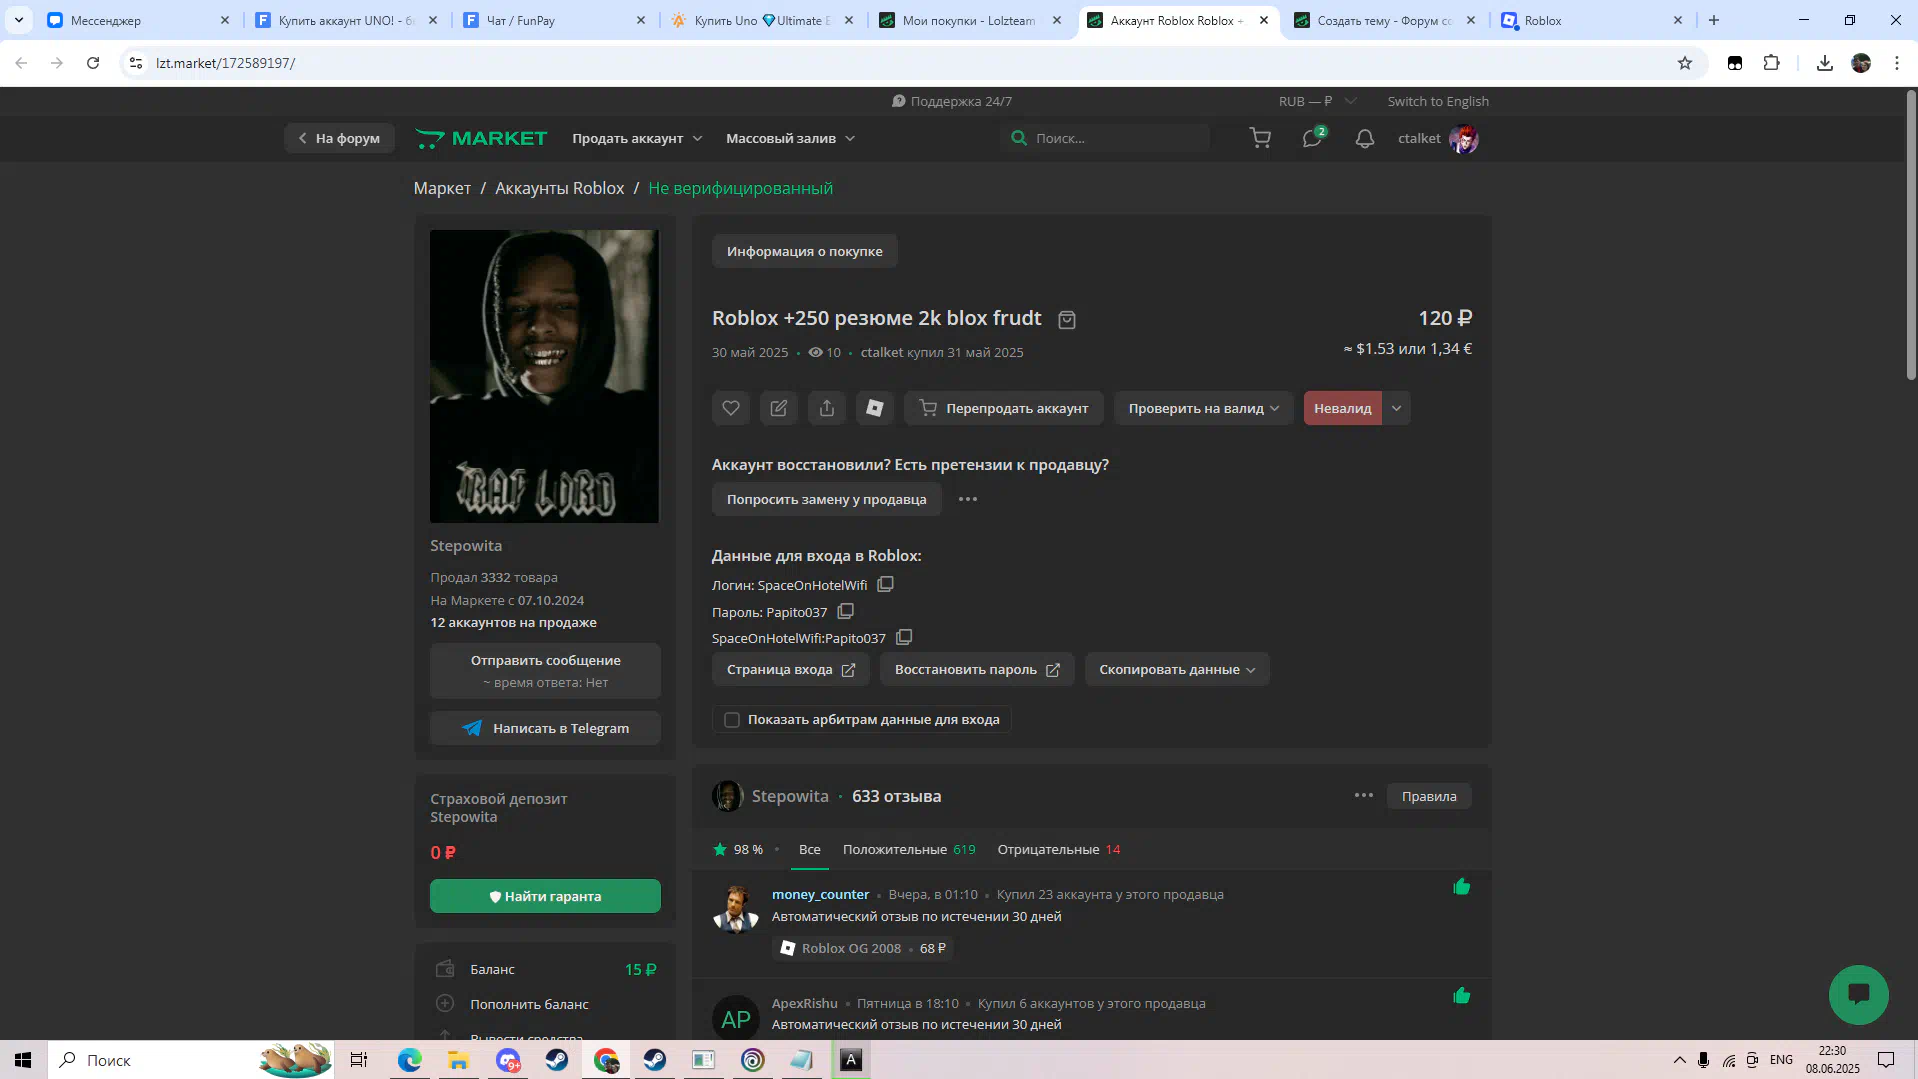Viewport: 1918px width, 1079px height.
Task: Open Страница входа link
Action: tap(790, 670)
